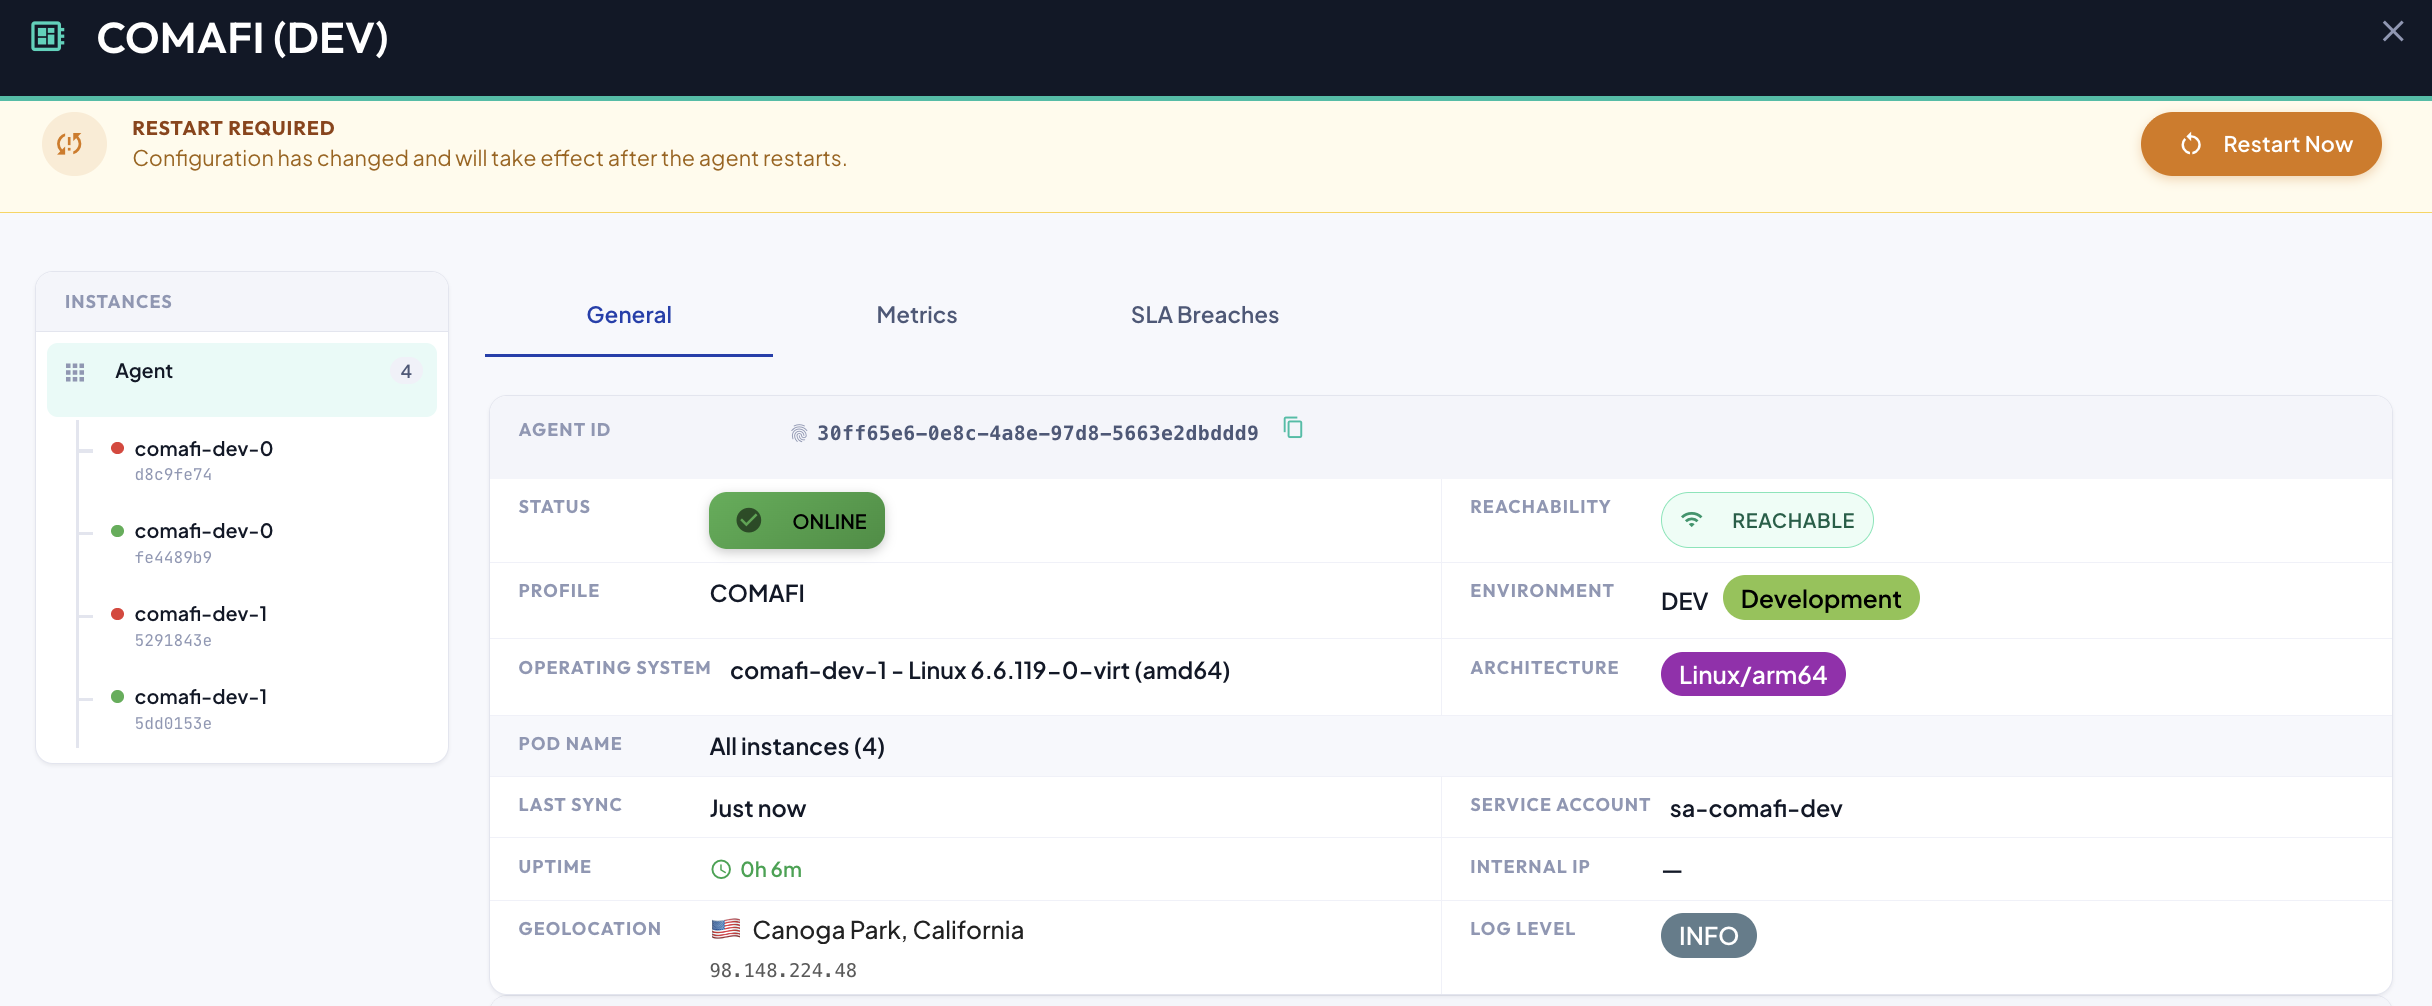Image resolution: width=2432 pixels, height=1006 pixels.
Task: Select instance comafi-dev-1 5291843e
Action: click(242, 627)
